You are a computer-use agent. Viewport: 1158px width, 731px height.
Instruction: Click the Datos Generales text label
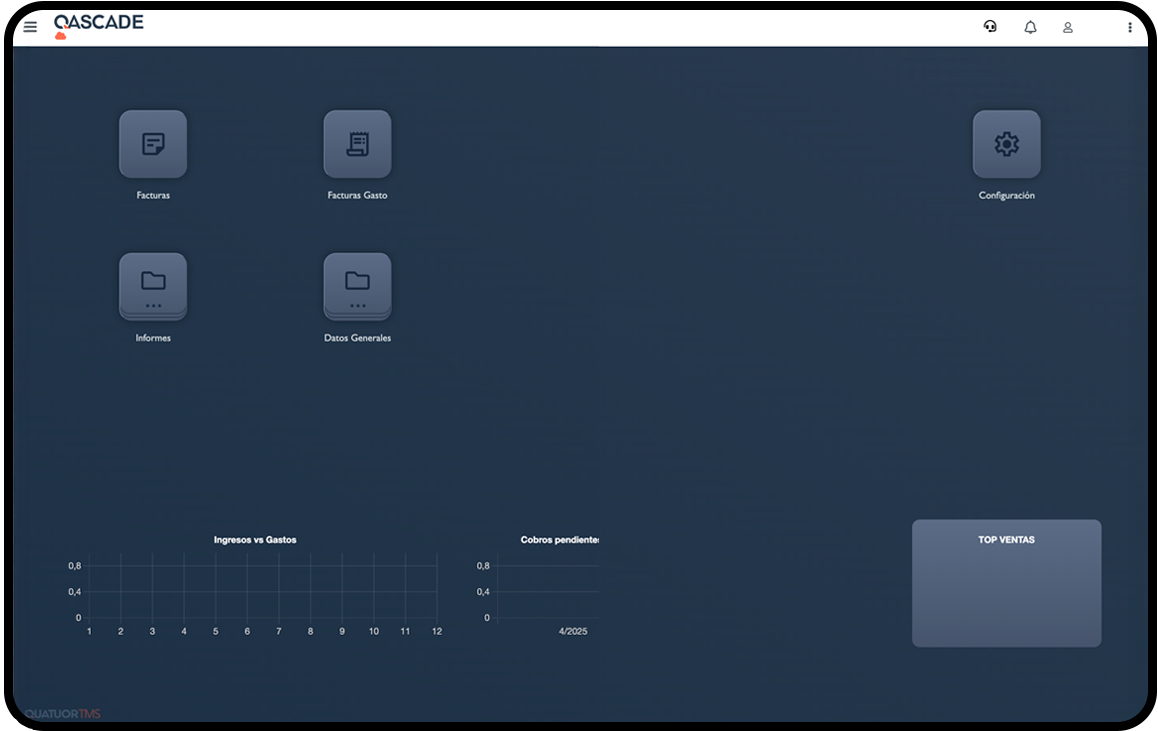click(x=357, y=338)
